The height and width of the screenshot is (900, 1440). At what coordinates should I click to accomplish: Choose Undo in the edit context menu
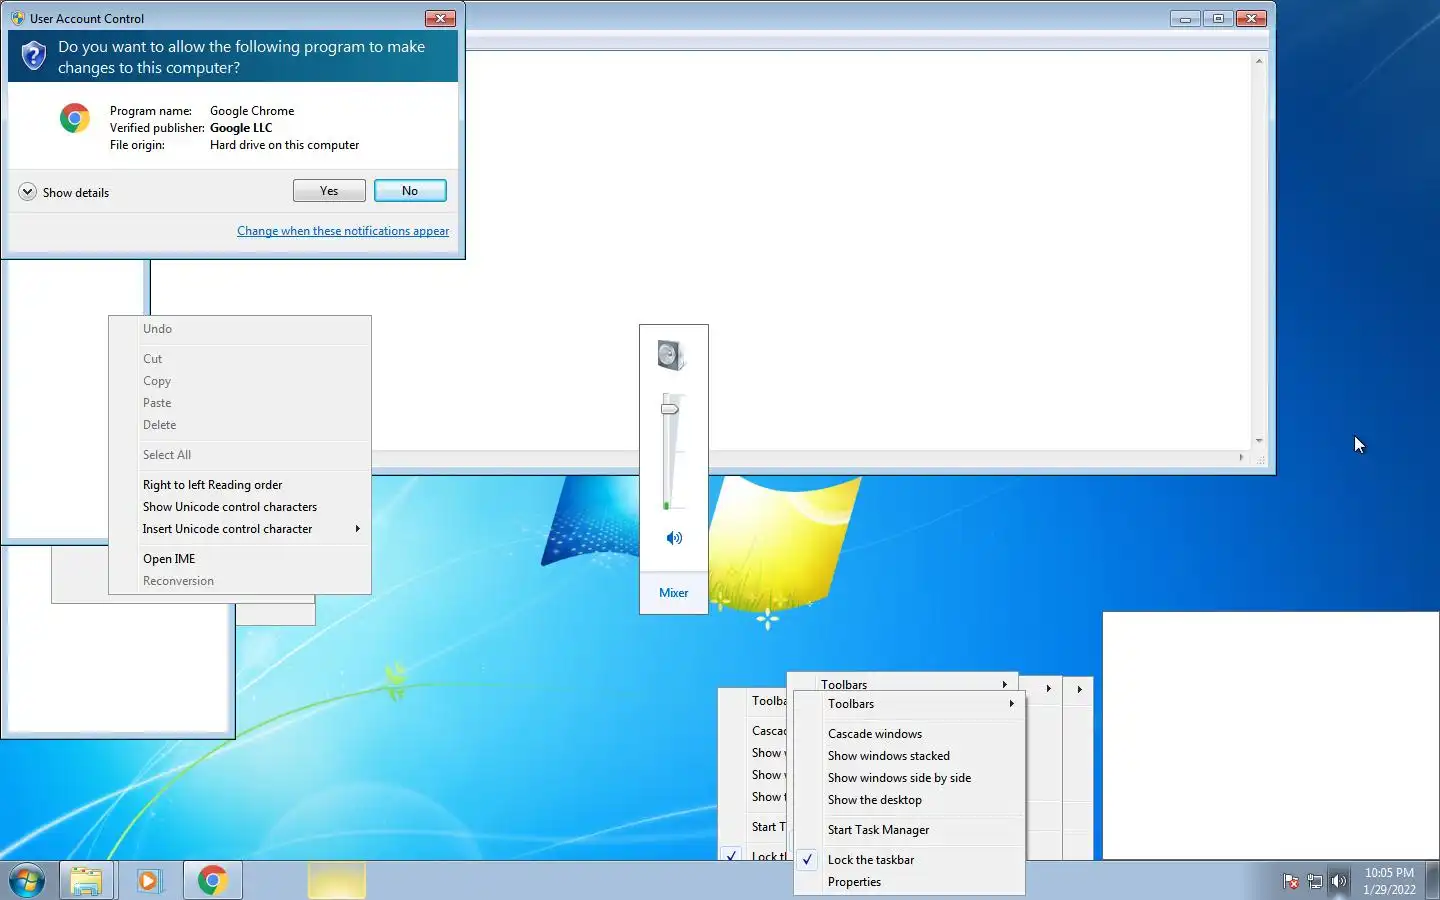pyautogui.click(x=240, y=329)
